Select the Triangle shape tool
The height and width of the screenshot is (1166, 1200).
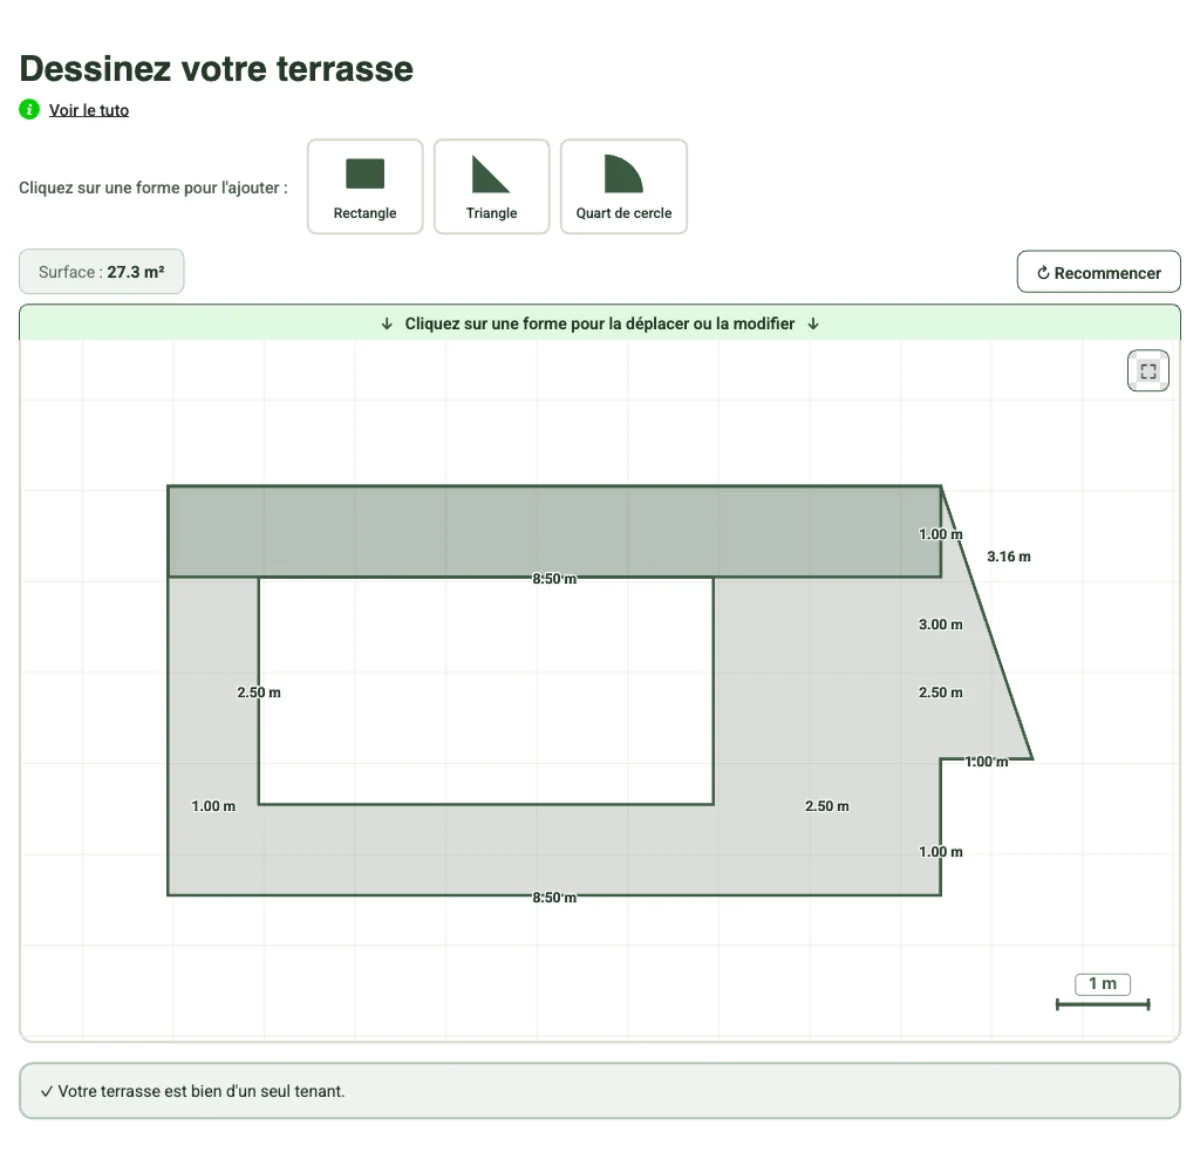point(491,186)
